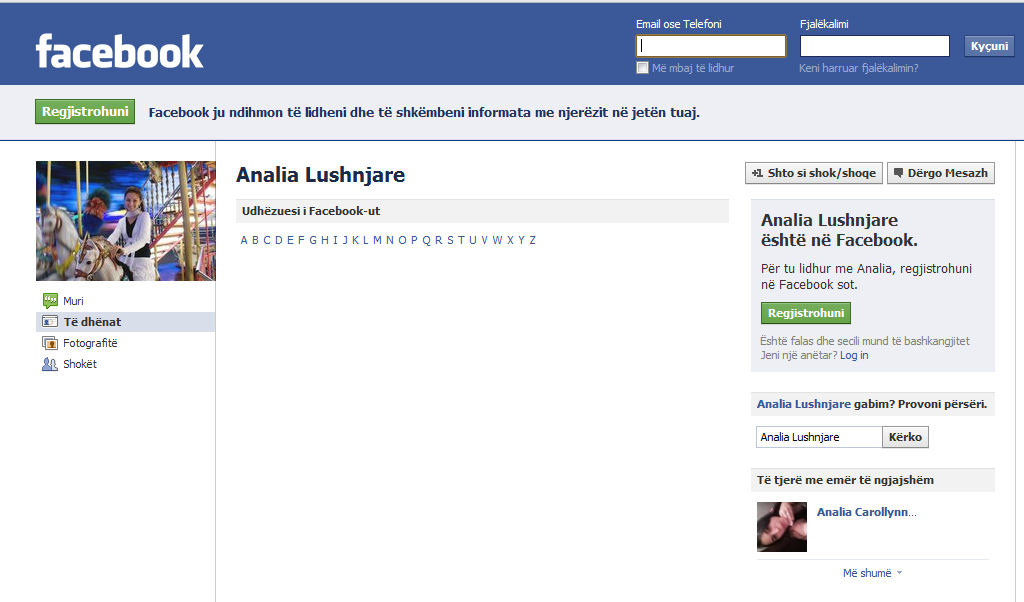Viewport: 1024px width, 602px height.
Task: Select letter L in the directory
Action: [x=366, y=240]
